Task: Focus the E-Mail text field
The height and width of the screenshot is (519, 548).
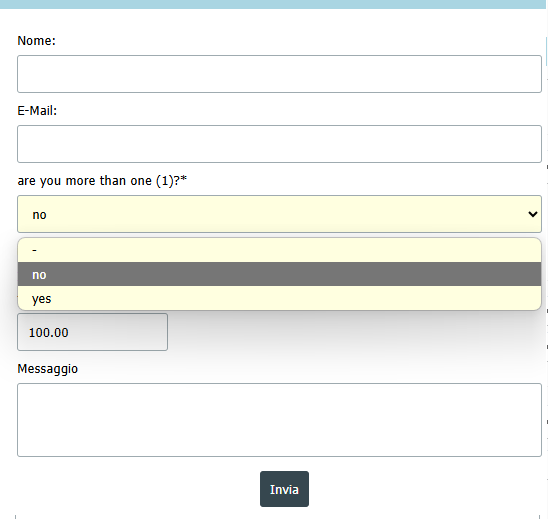Action: point(279,144)
